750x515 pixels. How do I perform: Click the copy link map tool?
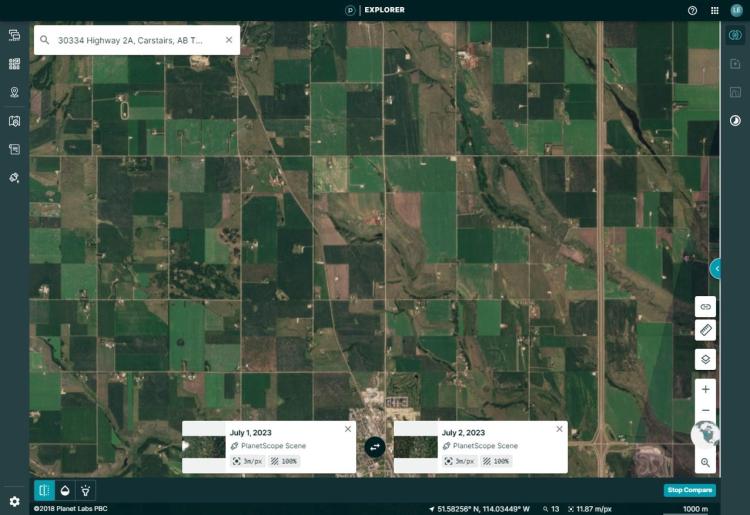[705, 307]
